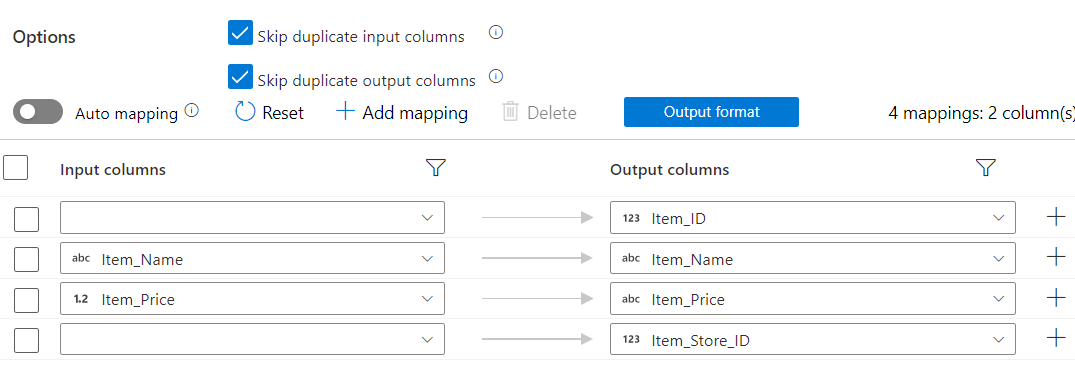Viewport: 1075px width, 371px height.
Task: Tick checkbox for the Item_Price mapping row
Action: pos(27,300)
